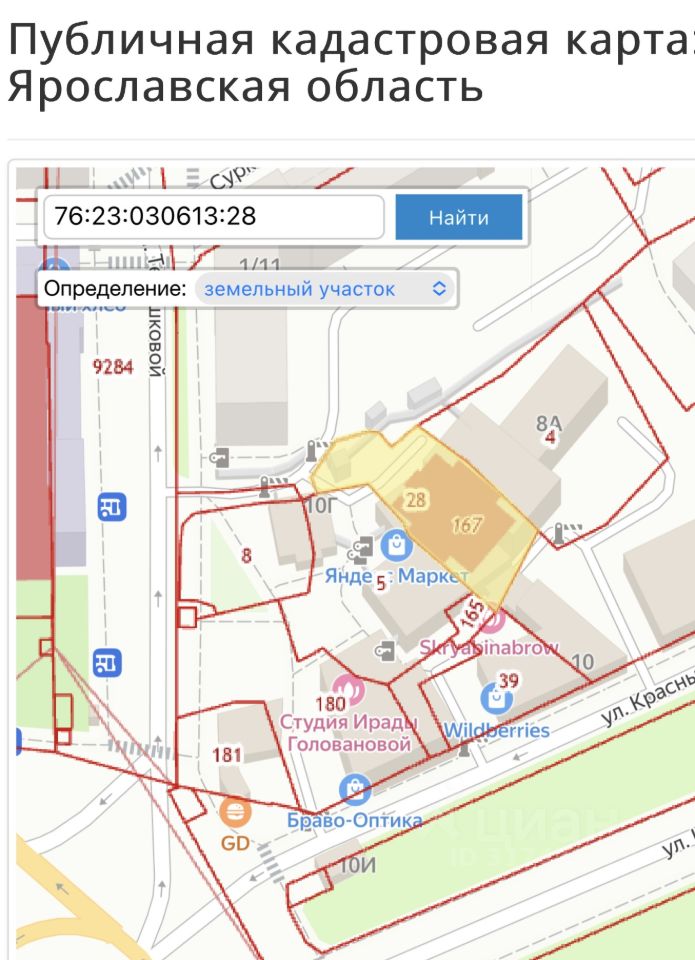
Task: Open the Браво-Оптика shop marker
Action: 355,790
